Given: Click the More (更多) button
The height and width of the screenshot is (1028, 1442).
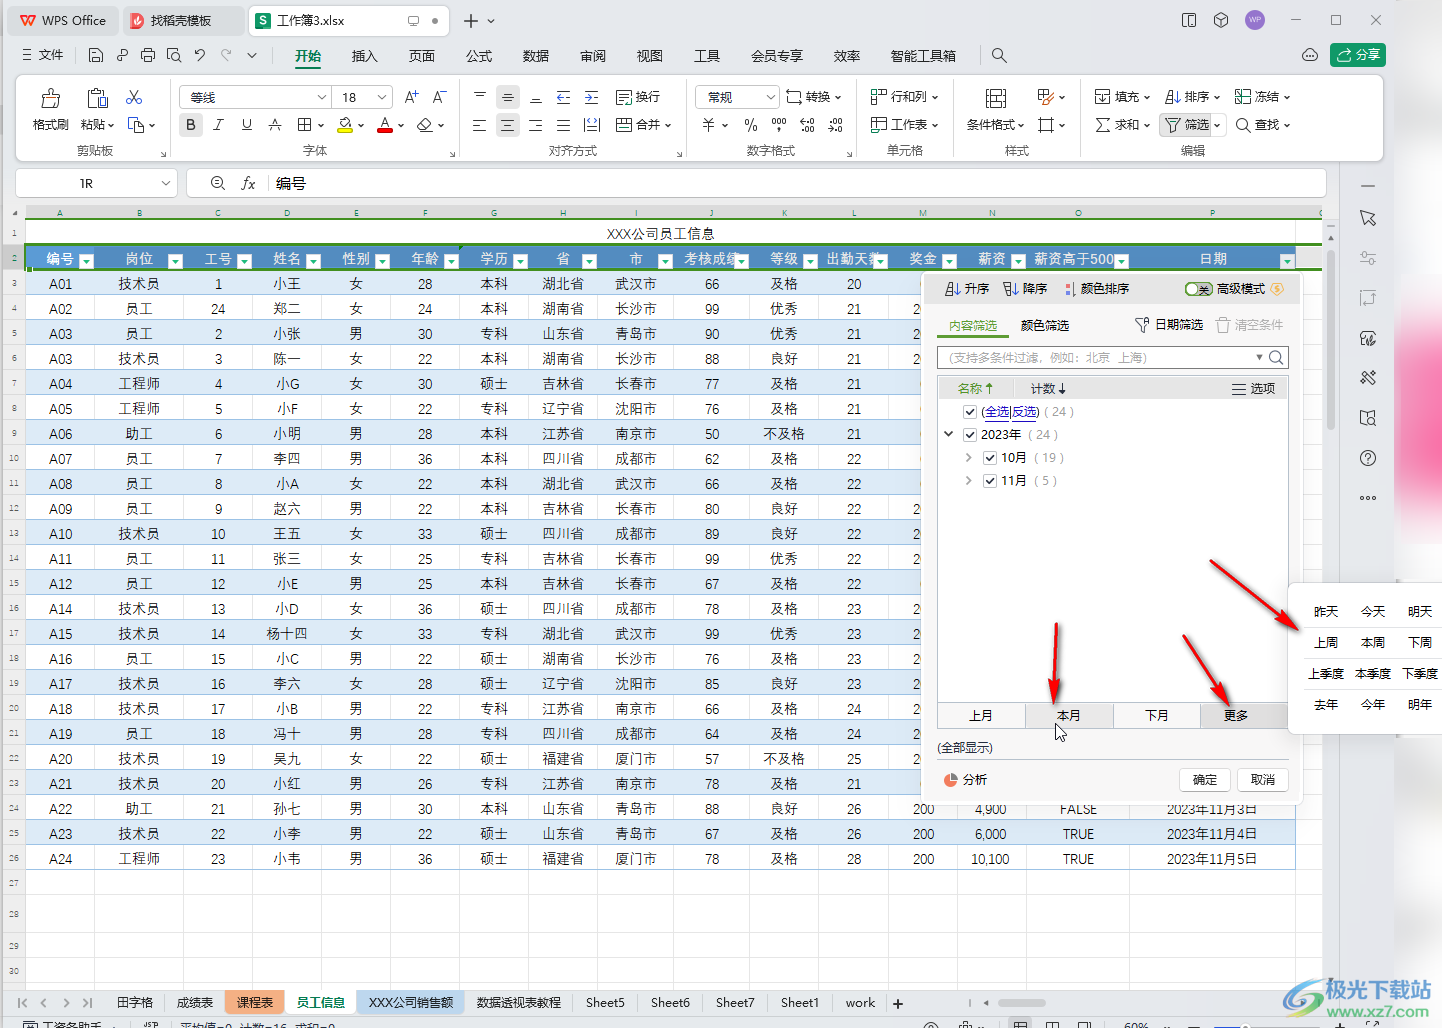Looking at the screenshot, I should (1236, 716).
